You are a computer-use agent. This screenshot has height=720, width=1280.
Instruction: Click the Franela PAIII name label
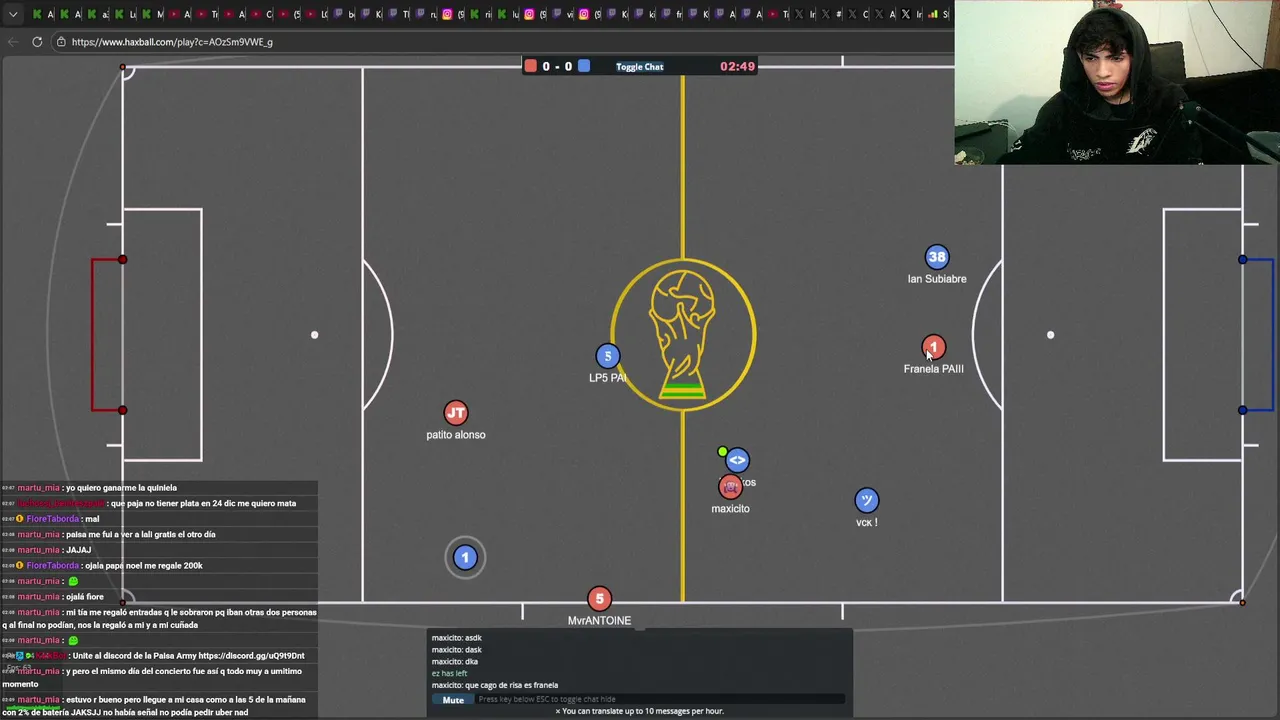934,369
